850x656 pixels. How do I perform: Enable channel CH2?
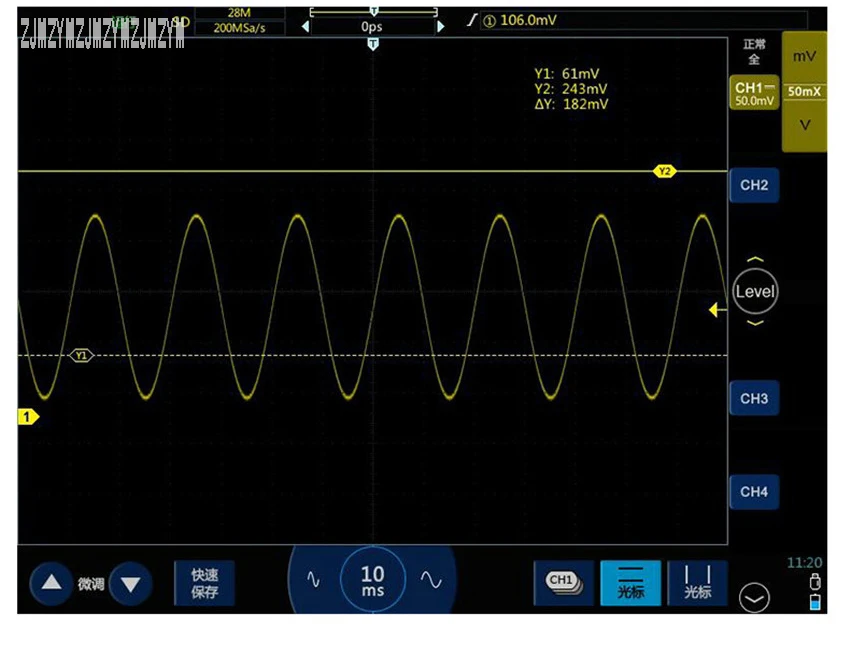[754, 185]
